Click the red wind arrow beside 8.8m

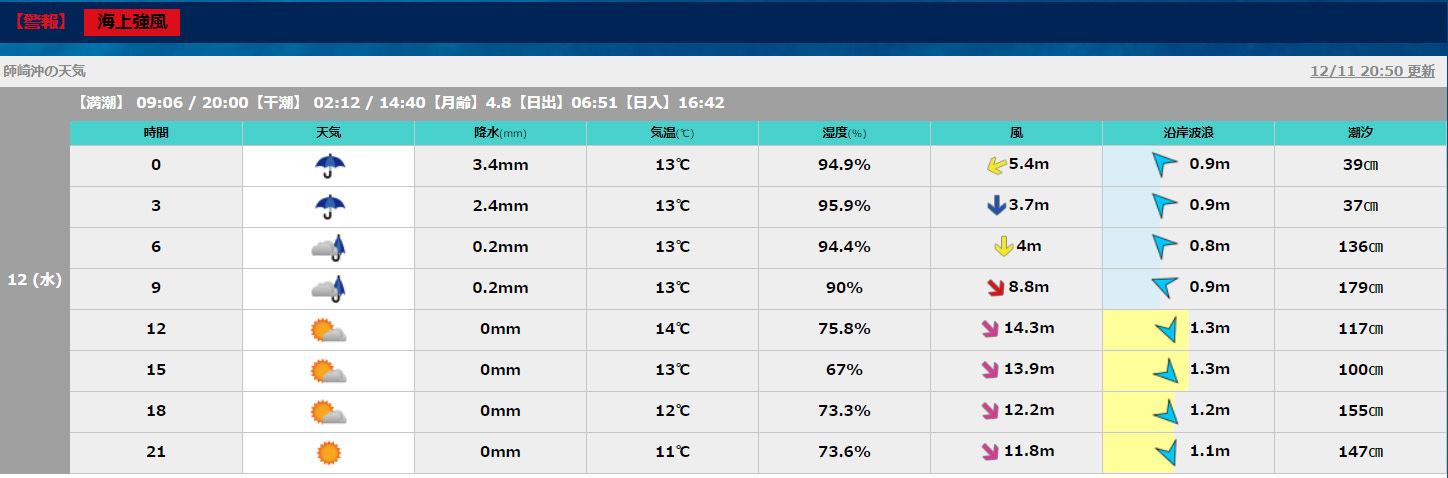[996, 288]
